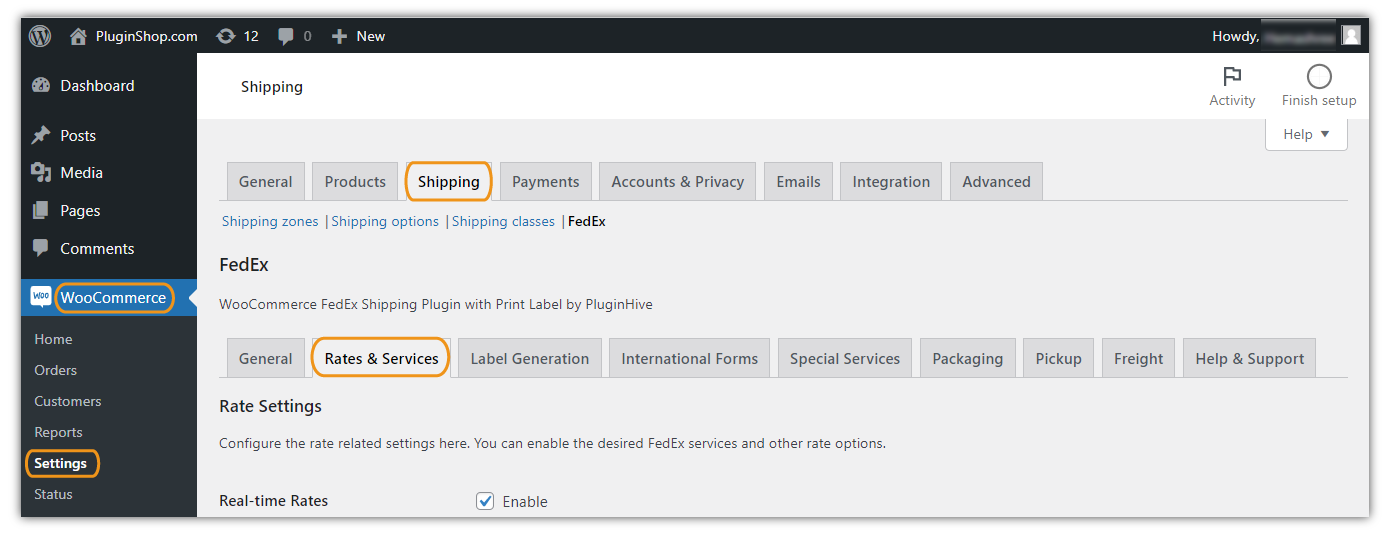Screen dimensions: 1390x534
Task: Click the Media icon in sidebar
Action: pos(41,173)
